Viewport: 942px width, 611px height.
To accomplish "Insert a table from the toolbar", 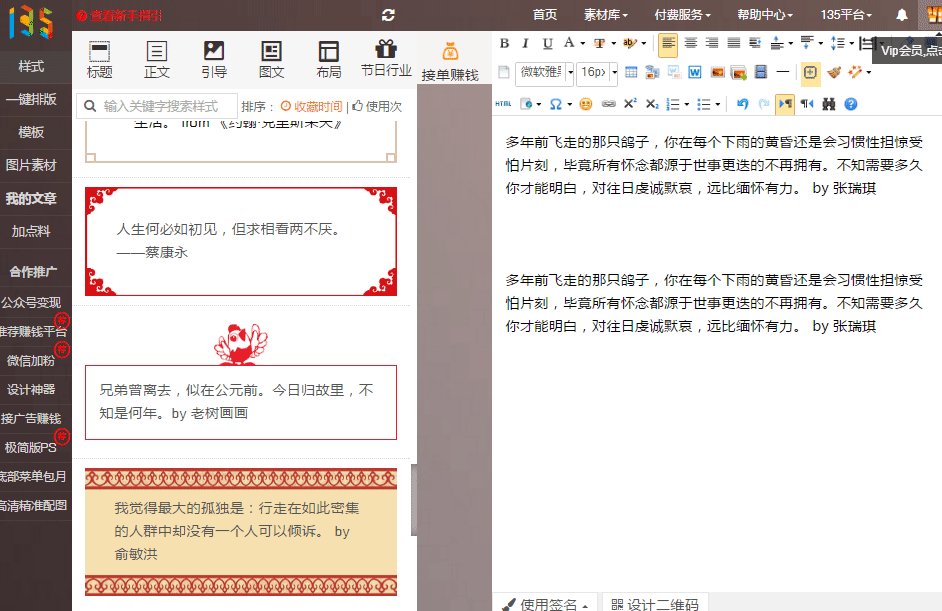I will pyautogui.click(x=631, y=72).
